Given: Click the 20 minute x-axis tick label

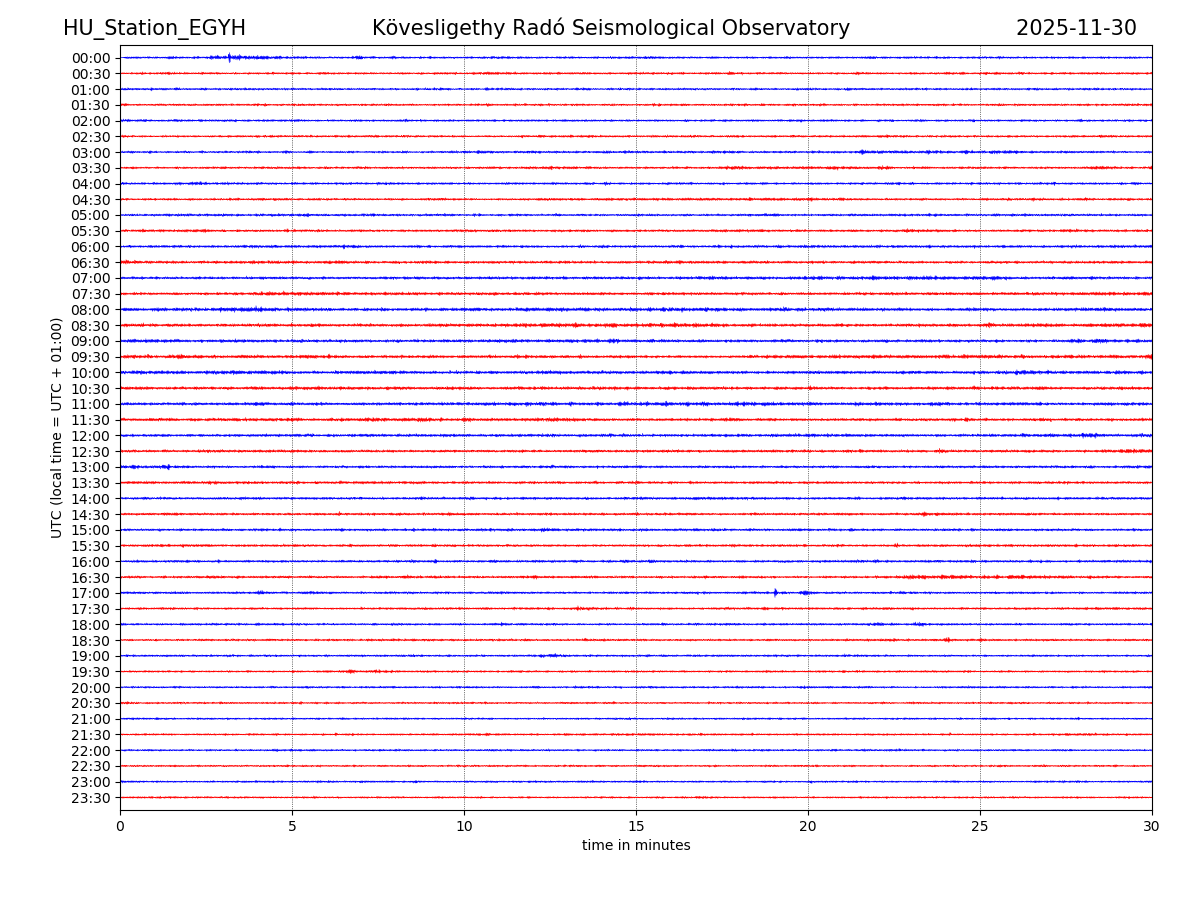Looking at the screenshot, I should click(x=808, y=826).
